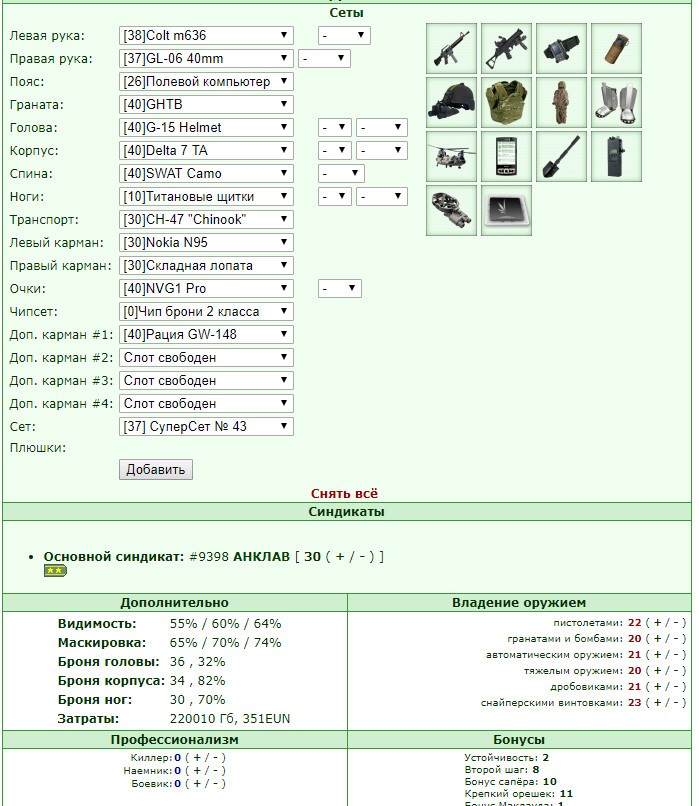Click minus to lower АНКЛАВ syndicate level
Screen dimensions: 699x806
click(363, 557)
